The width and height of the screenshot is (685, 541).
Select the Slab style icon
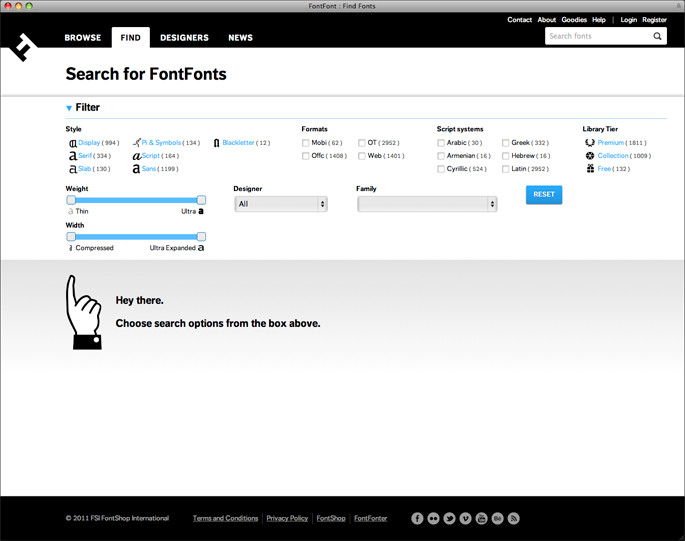[73, 169]
